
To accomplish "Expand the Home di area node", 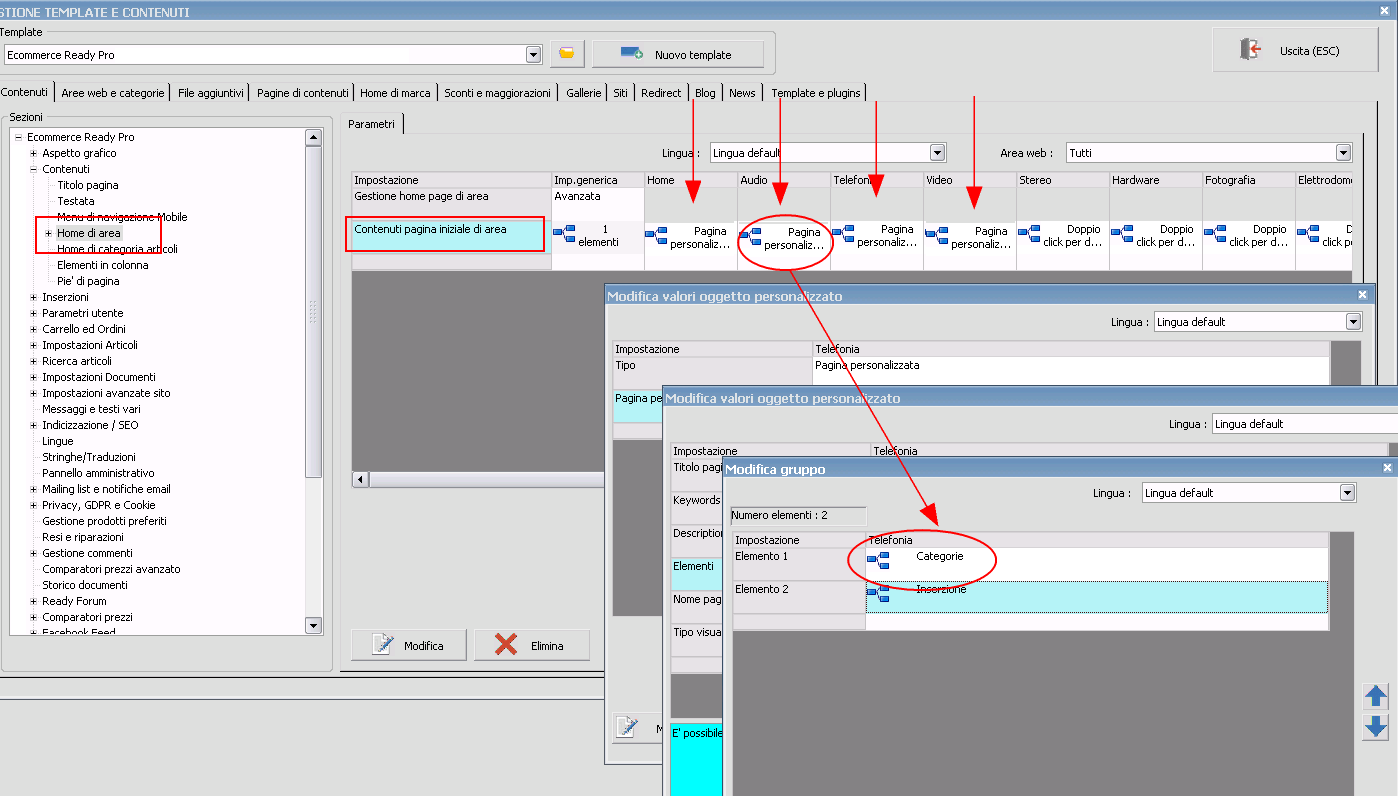I will tap(48, 233).
